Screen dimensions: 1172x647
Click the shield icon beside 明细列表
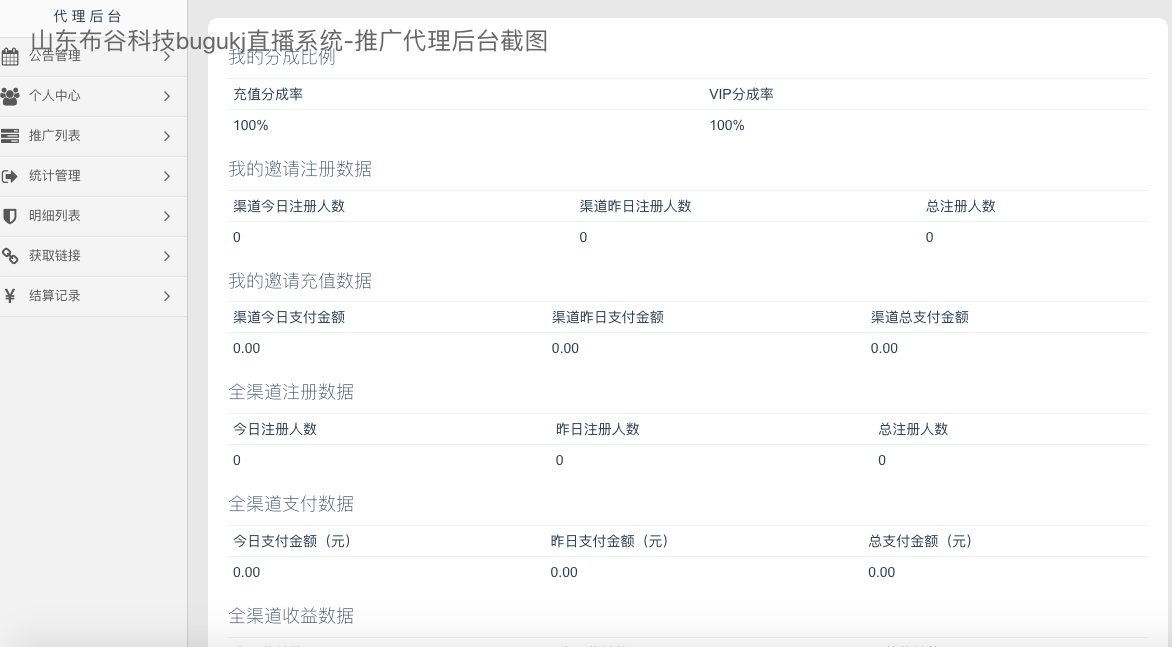[x=10, y=216]
